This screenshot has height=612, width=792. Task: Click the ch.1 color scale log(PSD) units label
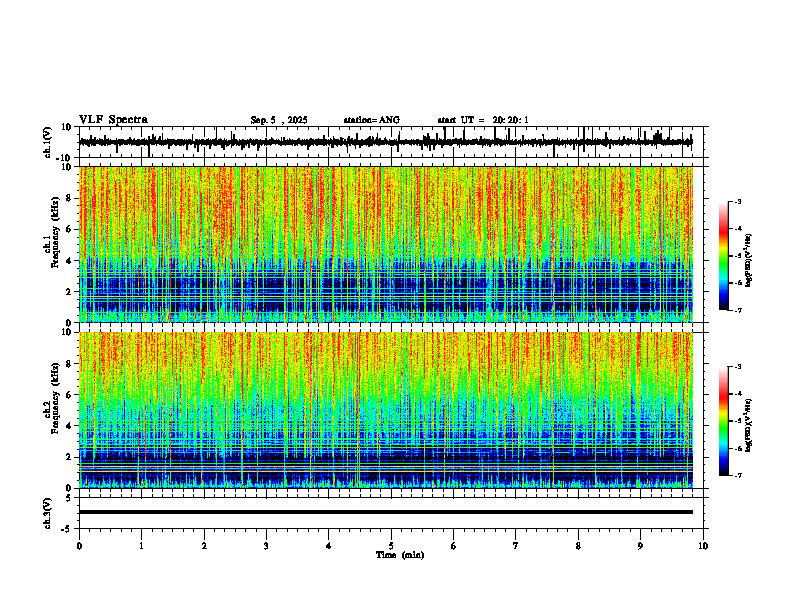[x=749, y=261]
